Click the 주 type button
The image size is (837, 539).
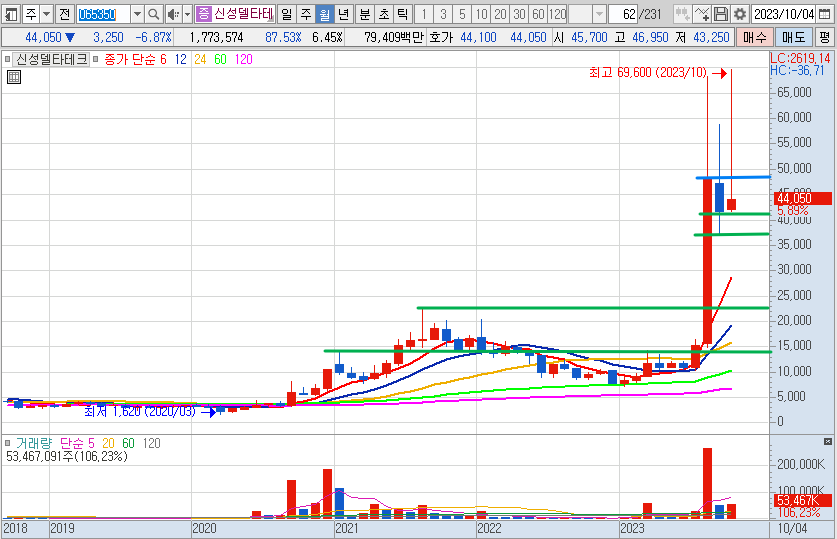[31, 14]
